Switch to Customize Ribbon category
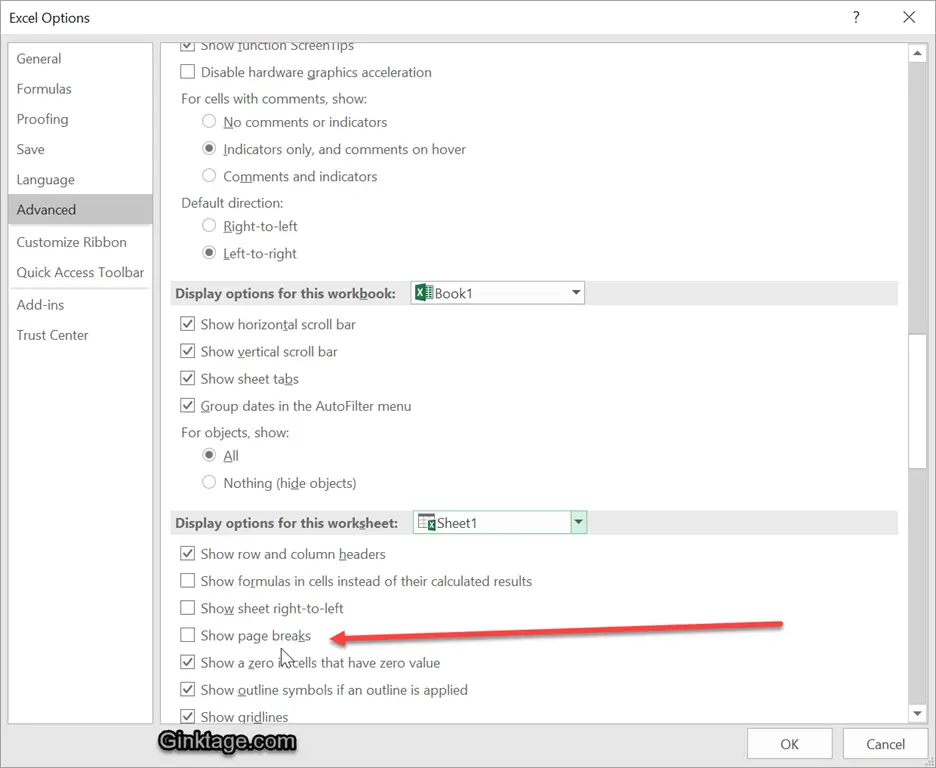The width and height of the screenshot is (936, 768). (71, 242)
